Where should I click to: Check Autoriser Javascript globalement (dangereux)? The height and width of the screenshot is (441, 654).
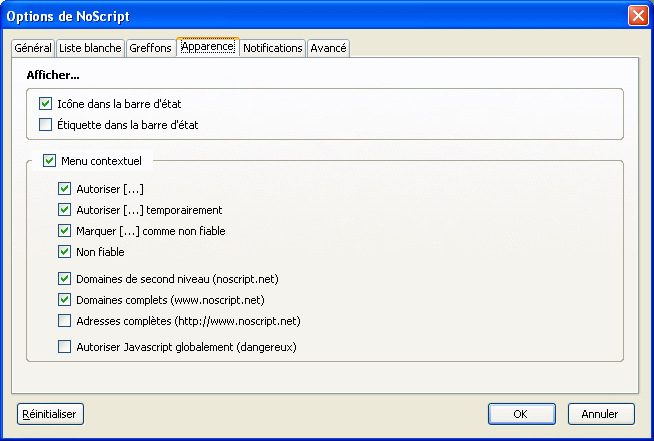coord(64,346)
